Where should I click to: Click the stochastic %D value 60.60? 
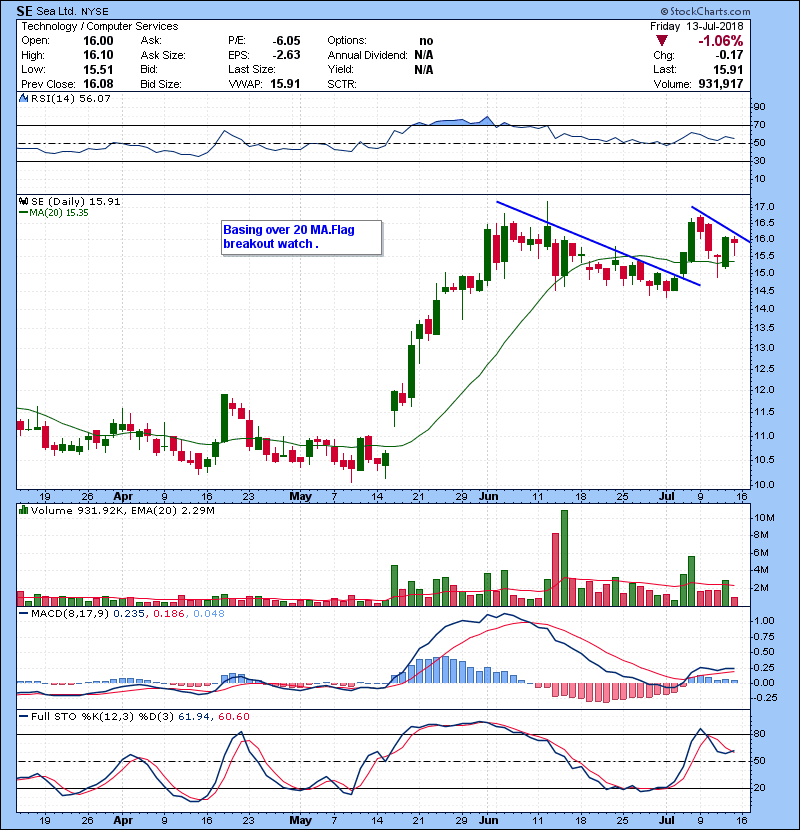[233, 716]
